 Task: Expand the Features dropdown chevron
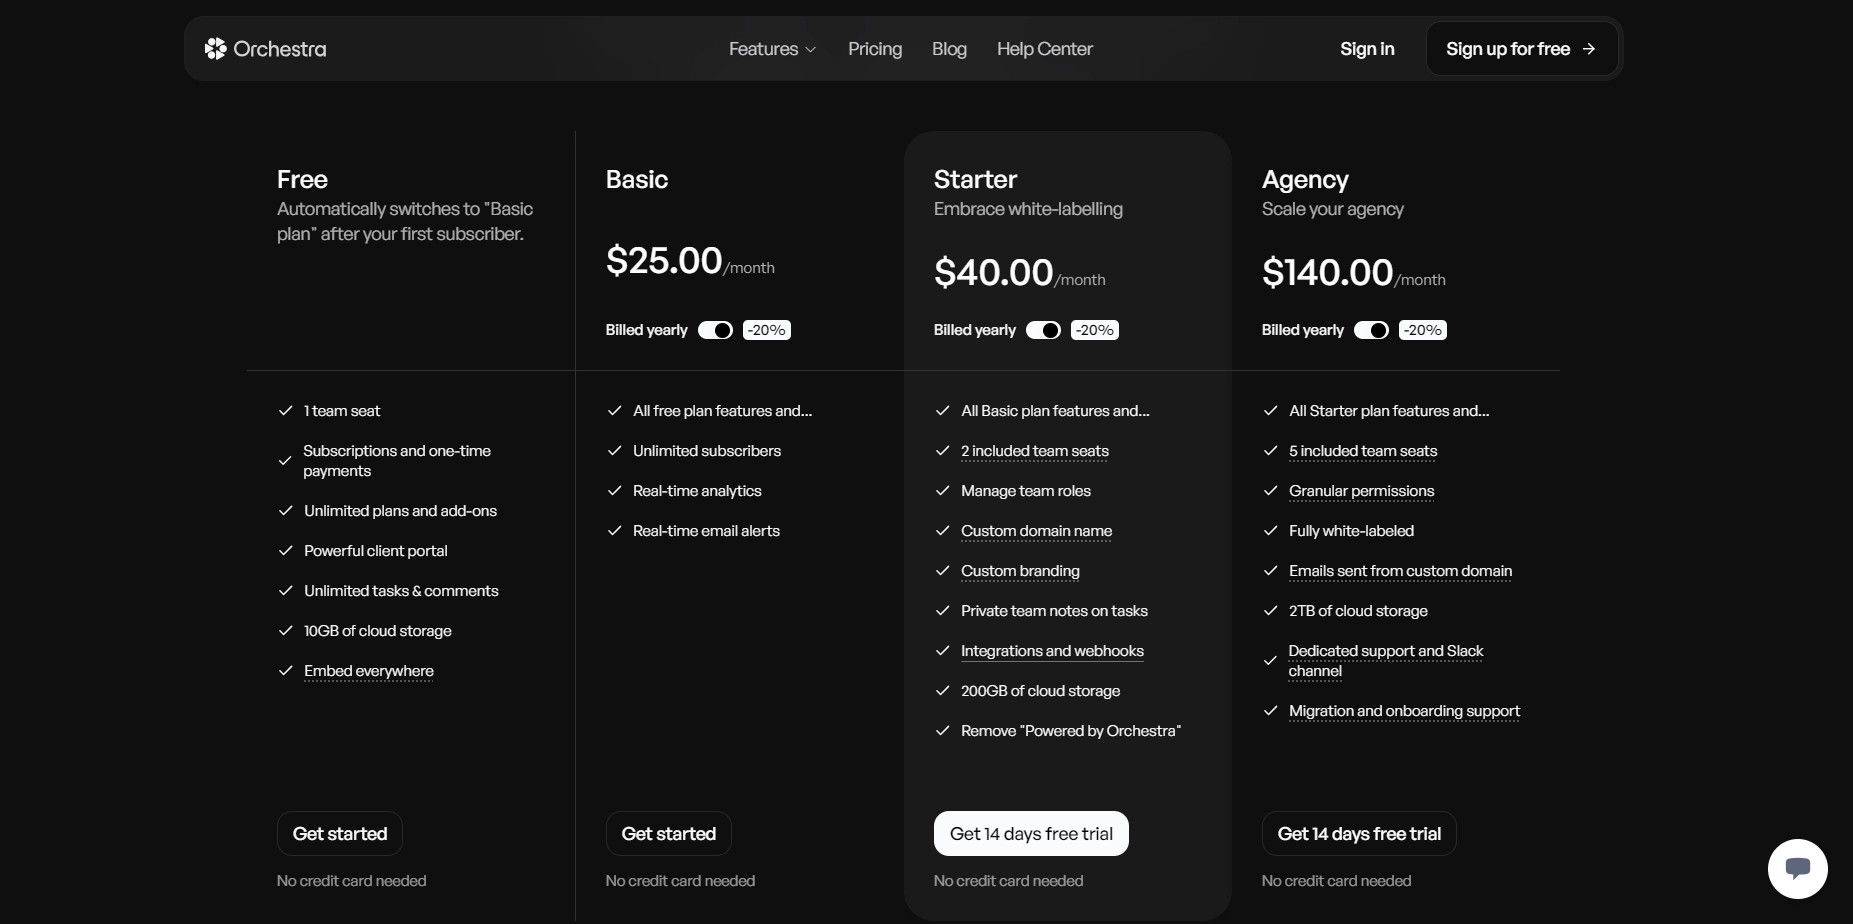point(811,50)
